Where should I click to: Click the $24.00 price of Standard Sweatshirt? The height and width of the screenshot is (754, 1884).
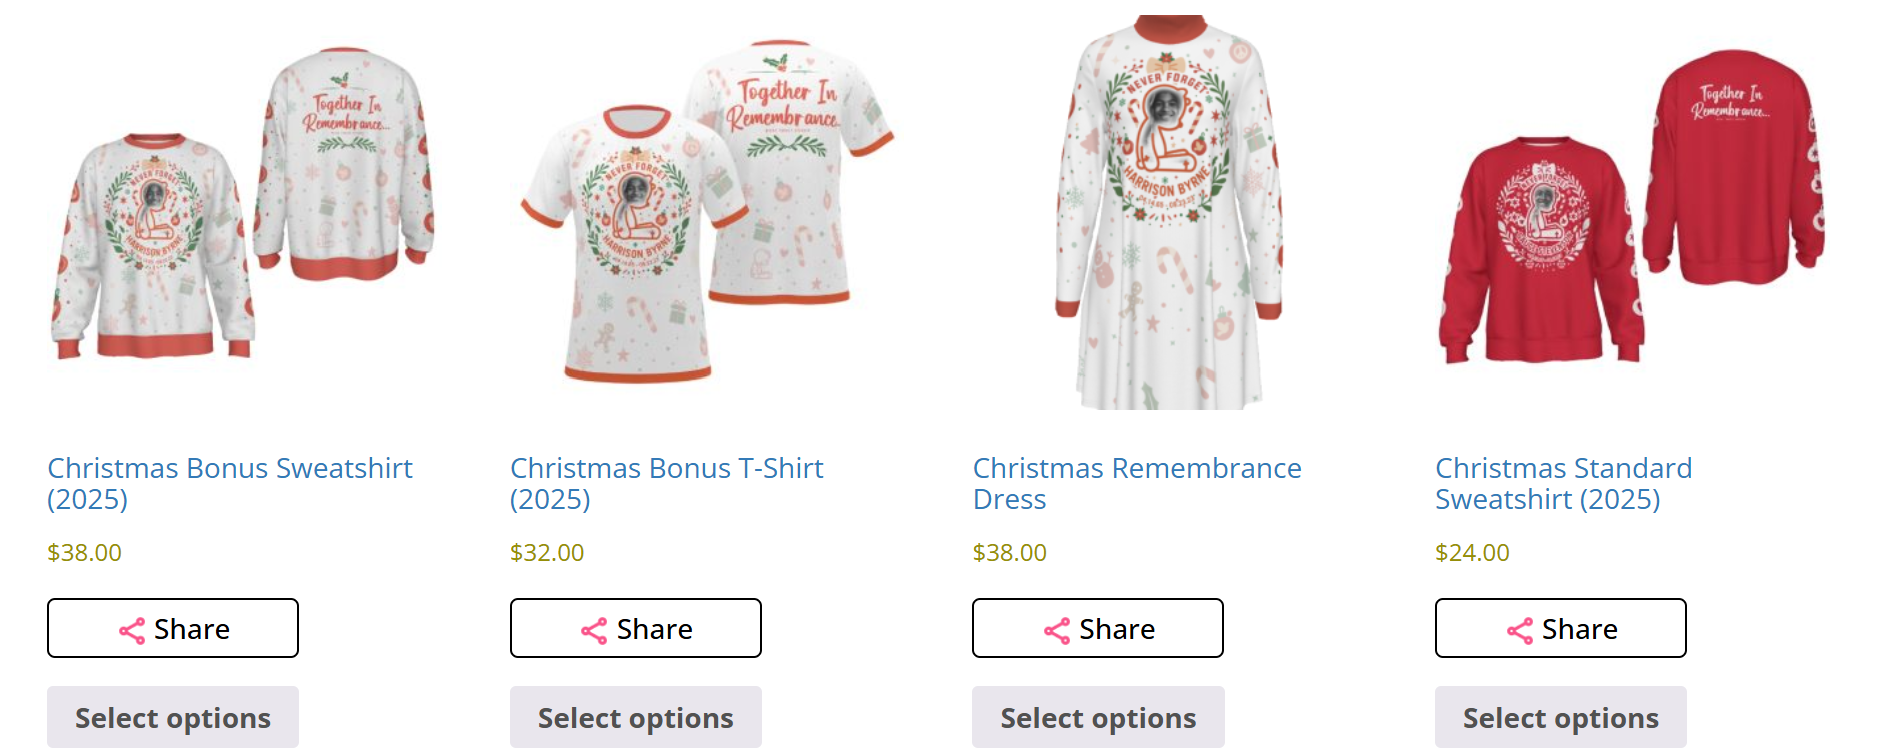point(1472,553)
